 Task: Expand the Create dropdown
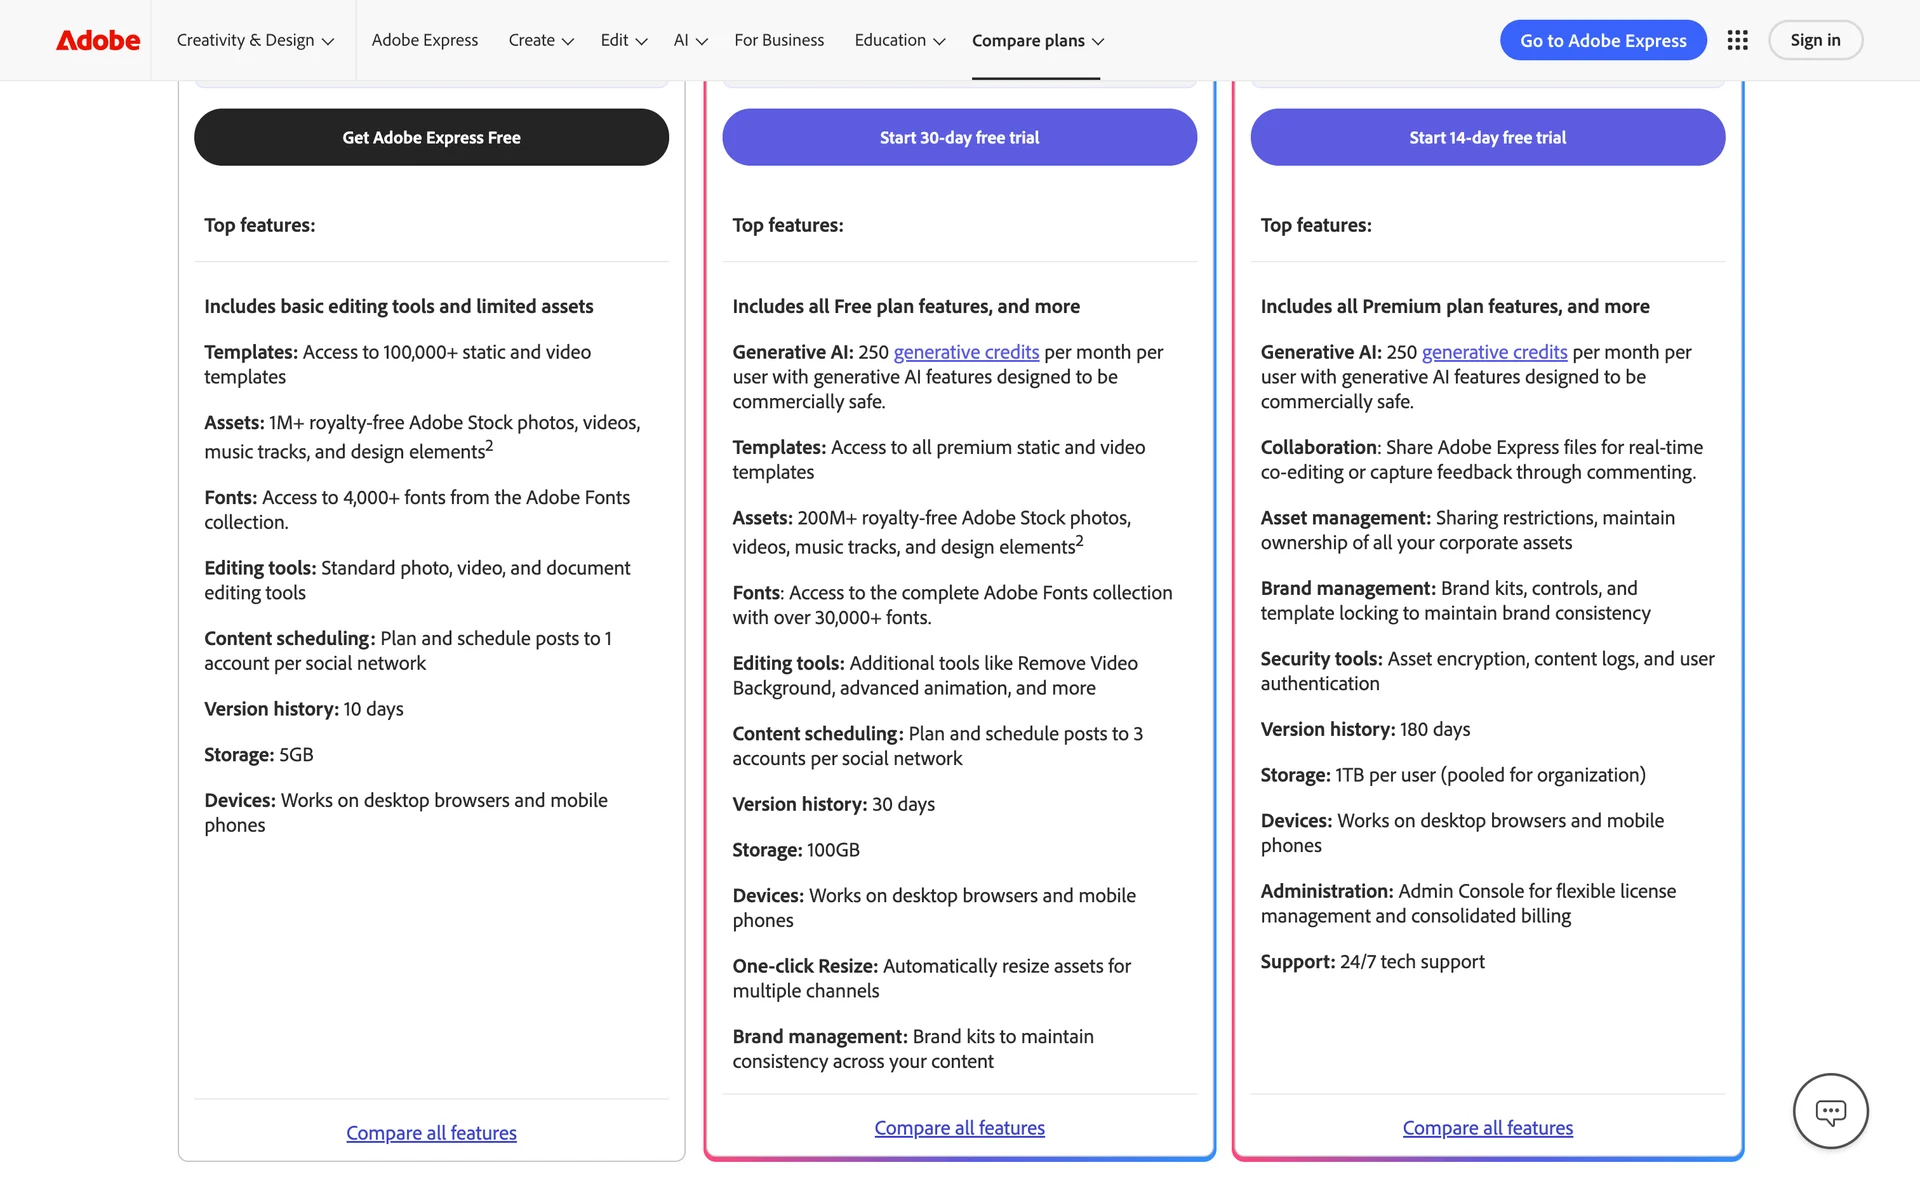pos(540,40)
